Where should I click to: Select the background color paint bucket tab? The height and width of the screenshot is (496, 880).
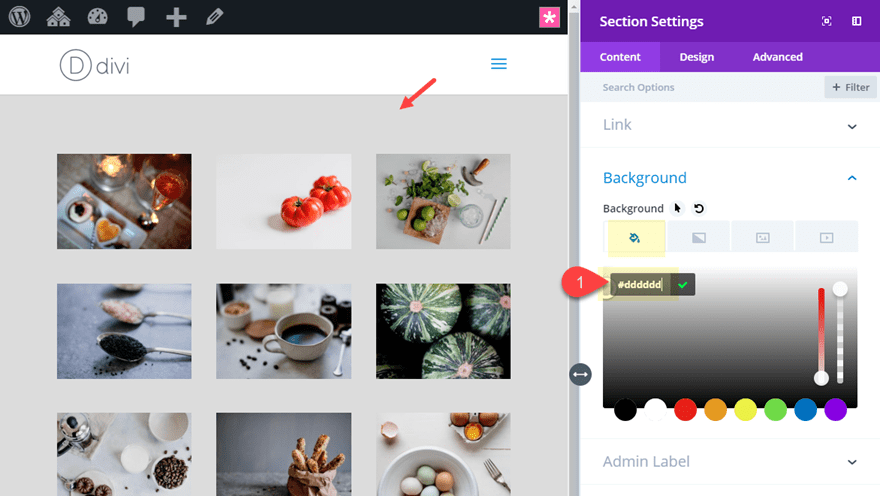pyautogui.click(x=635, y=238)
